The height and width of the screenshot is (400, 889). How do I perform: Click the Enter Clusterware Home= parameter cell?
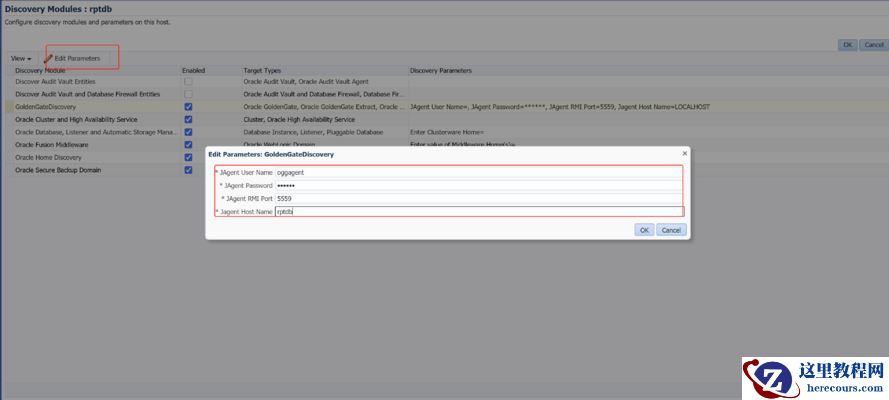pyautogui.click(x=447, y=132)
